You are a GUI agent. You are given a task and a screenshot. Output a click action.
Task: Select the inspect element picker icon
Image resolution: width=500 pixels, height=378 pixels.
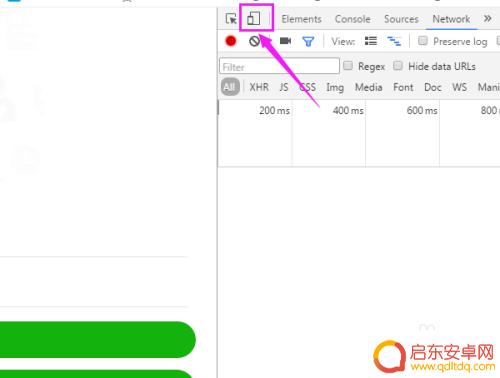pyautogui.click(x=231, y=19)
